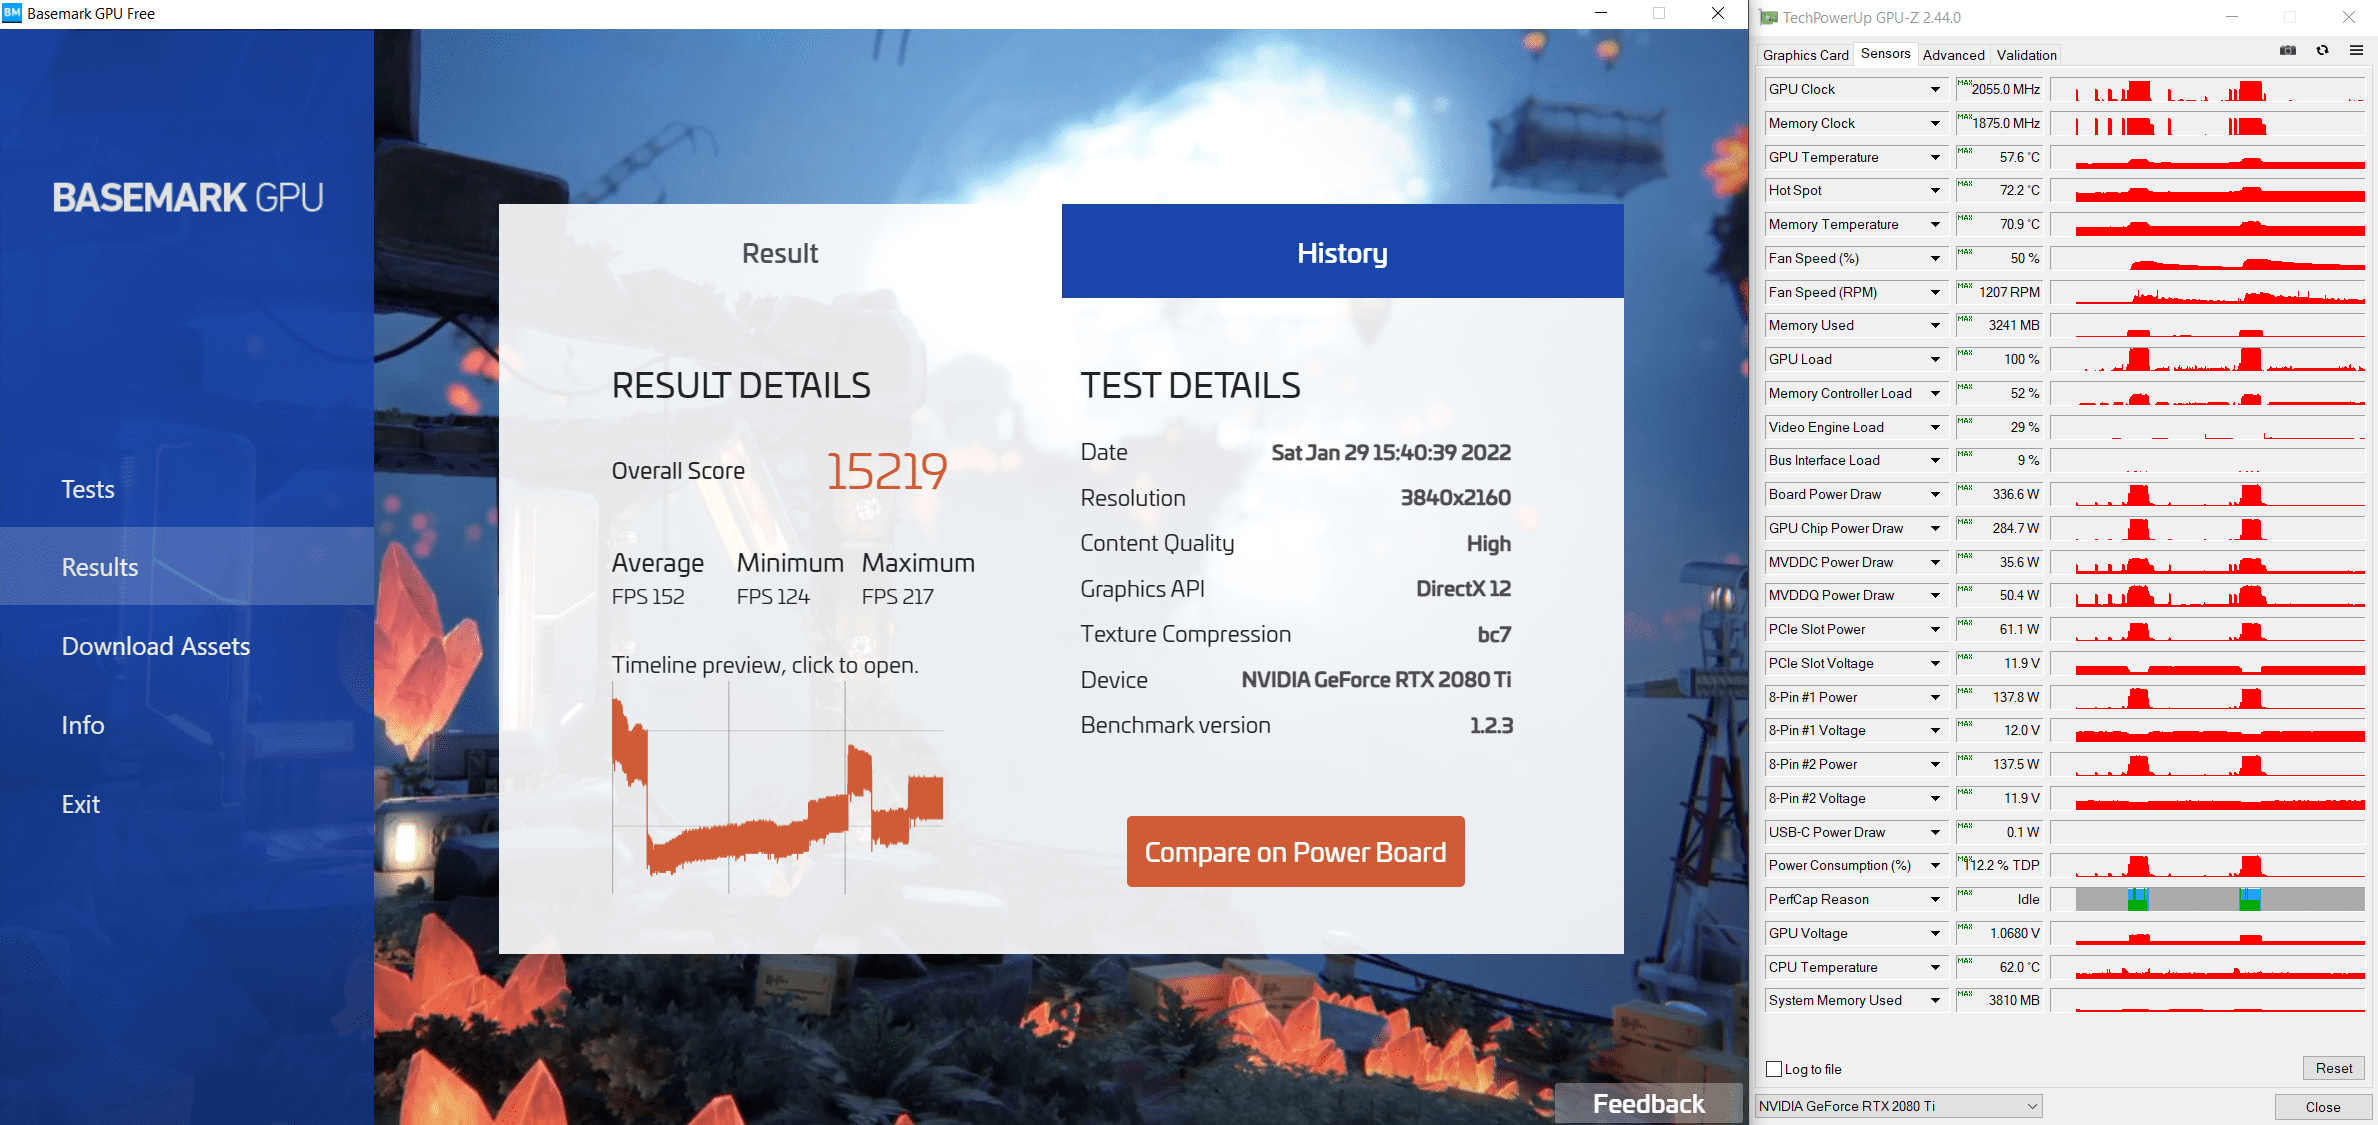The width and height of the screenshot is (2378, 1125).
Task: Click the GPU Load history graph
Action: (x=2208, y=360)
